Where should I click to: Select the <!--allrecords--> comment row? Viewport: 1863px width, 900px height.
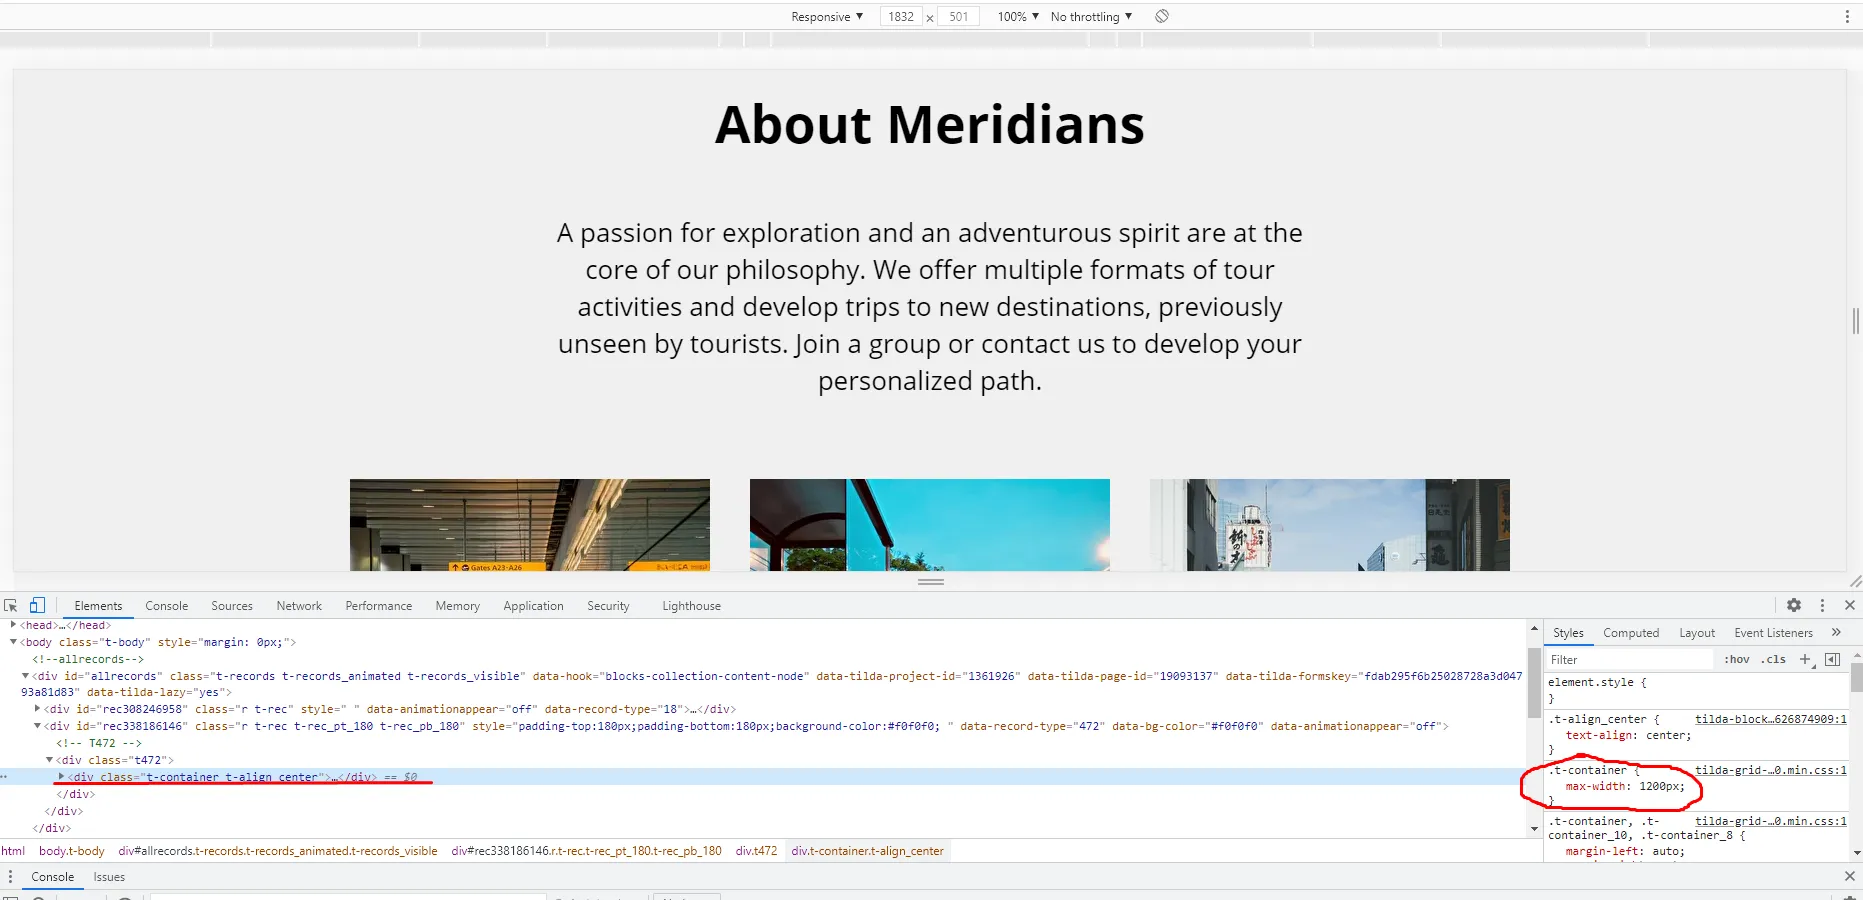coord(88,659)
